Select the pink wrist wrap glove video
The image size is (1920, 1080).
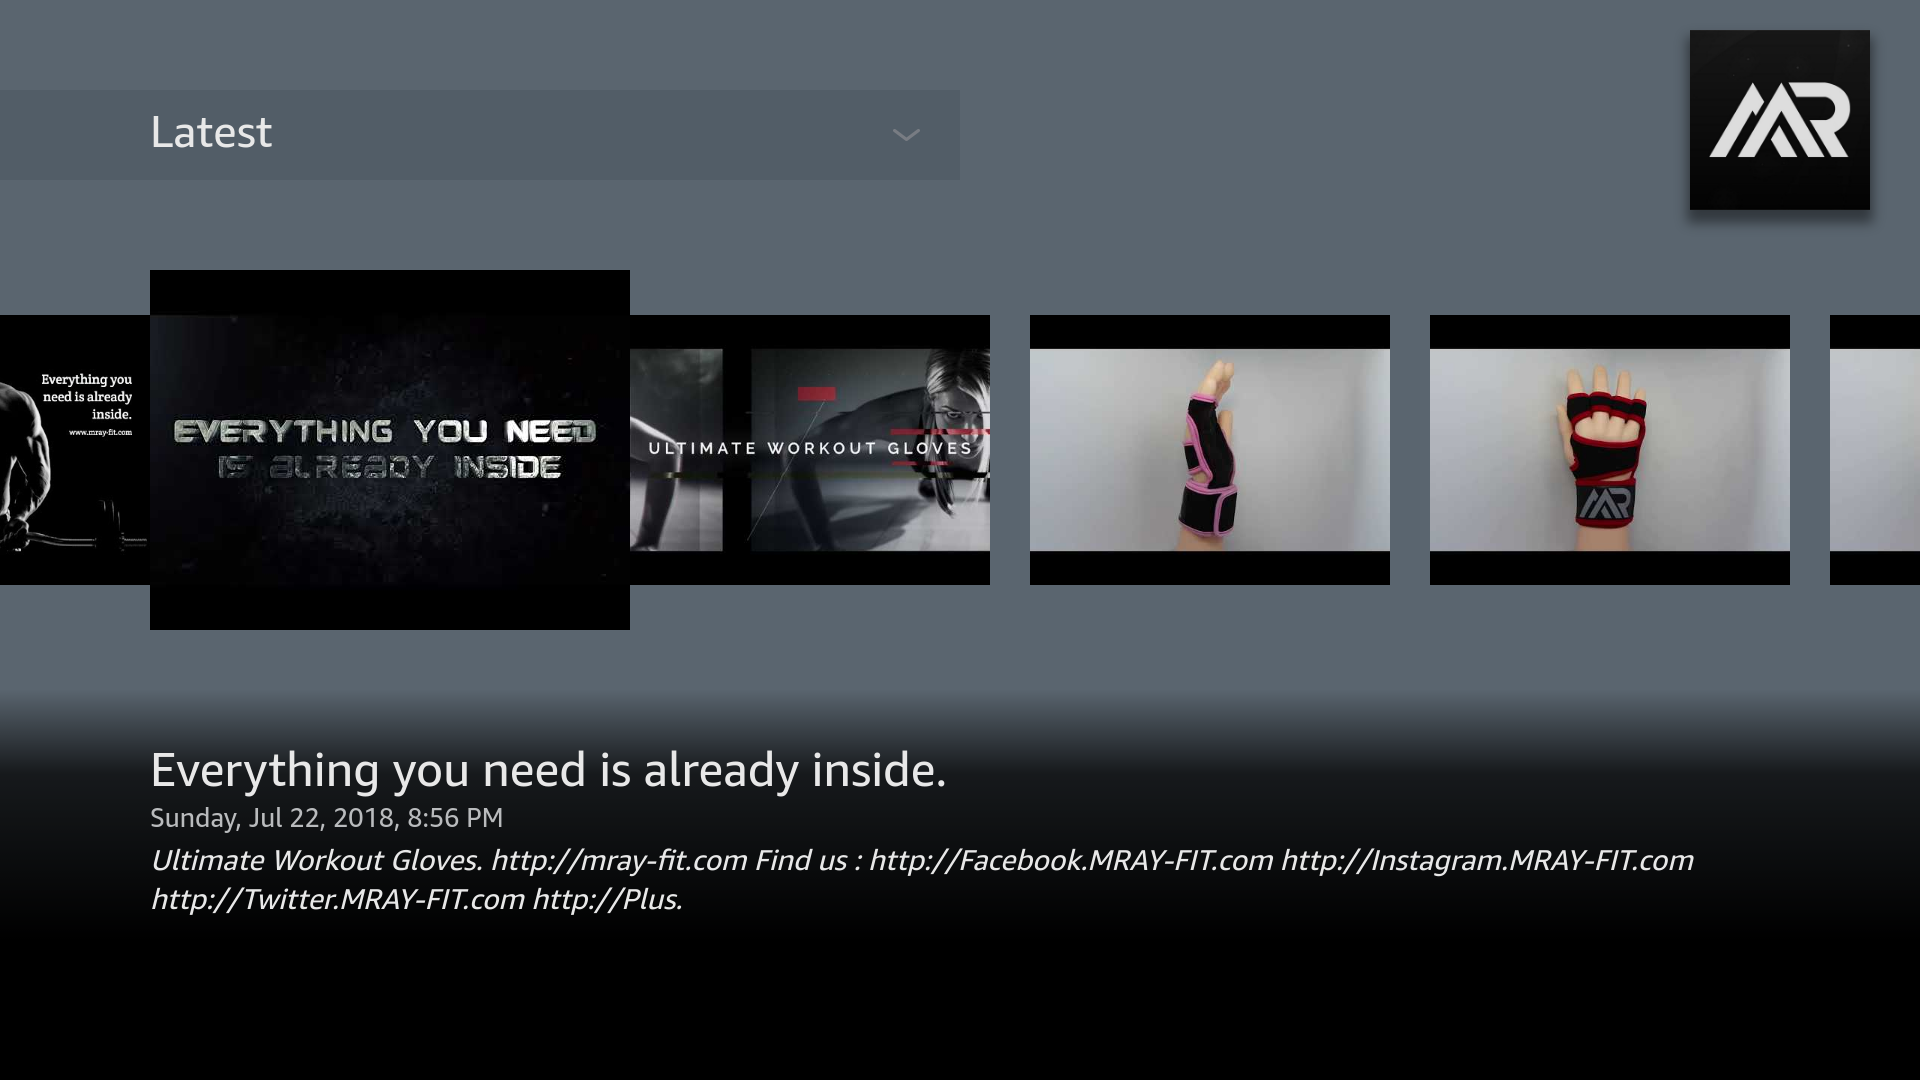tap(1209, 450)
